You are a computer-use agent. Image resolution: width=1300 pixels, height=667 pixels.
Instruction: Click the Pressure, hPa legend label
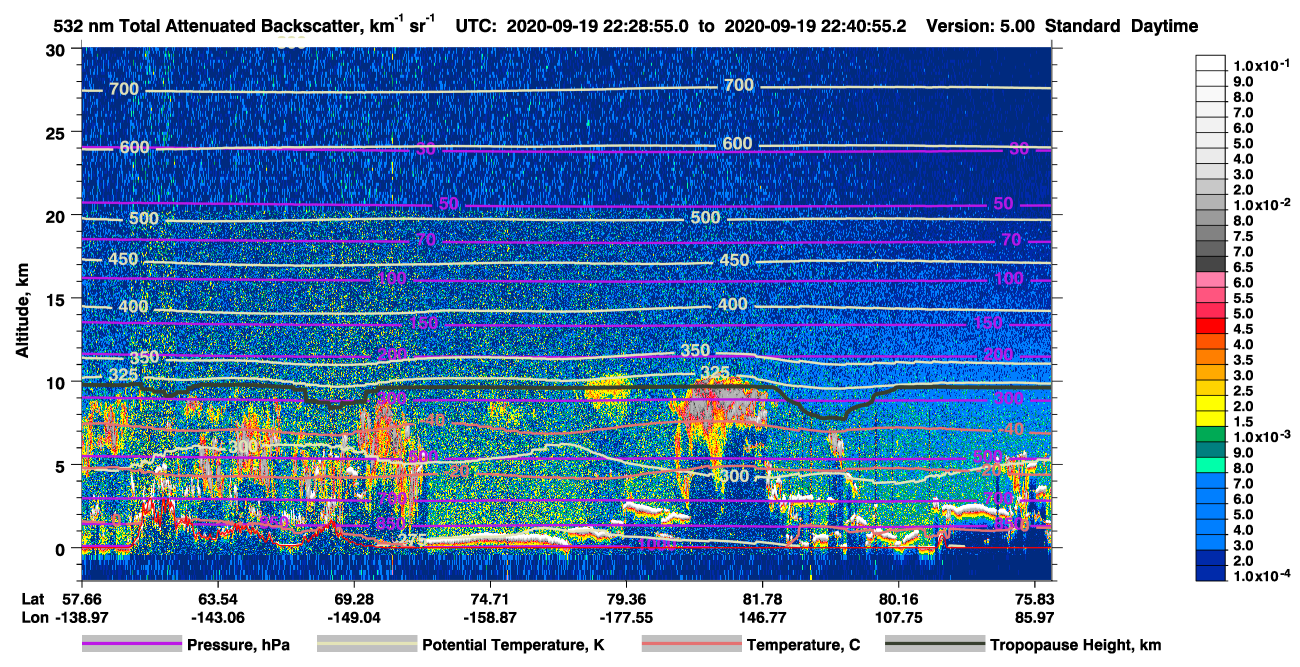tap(239, 645)
